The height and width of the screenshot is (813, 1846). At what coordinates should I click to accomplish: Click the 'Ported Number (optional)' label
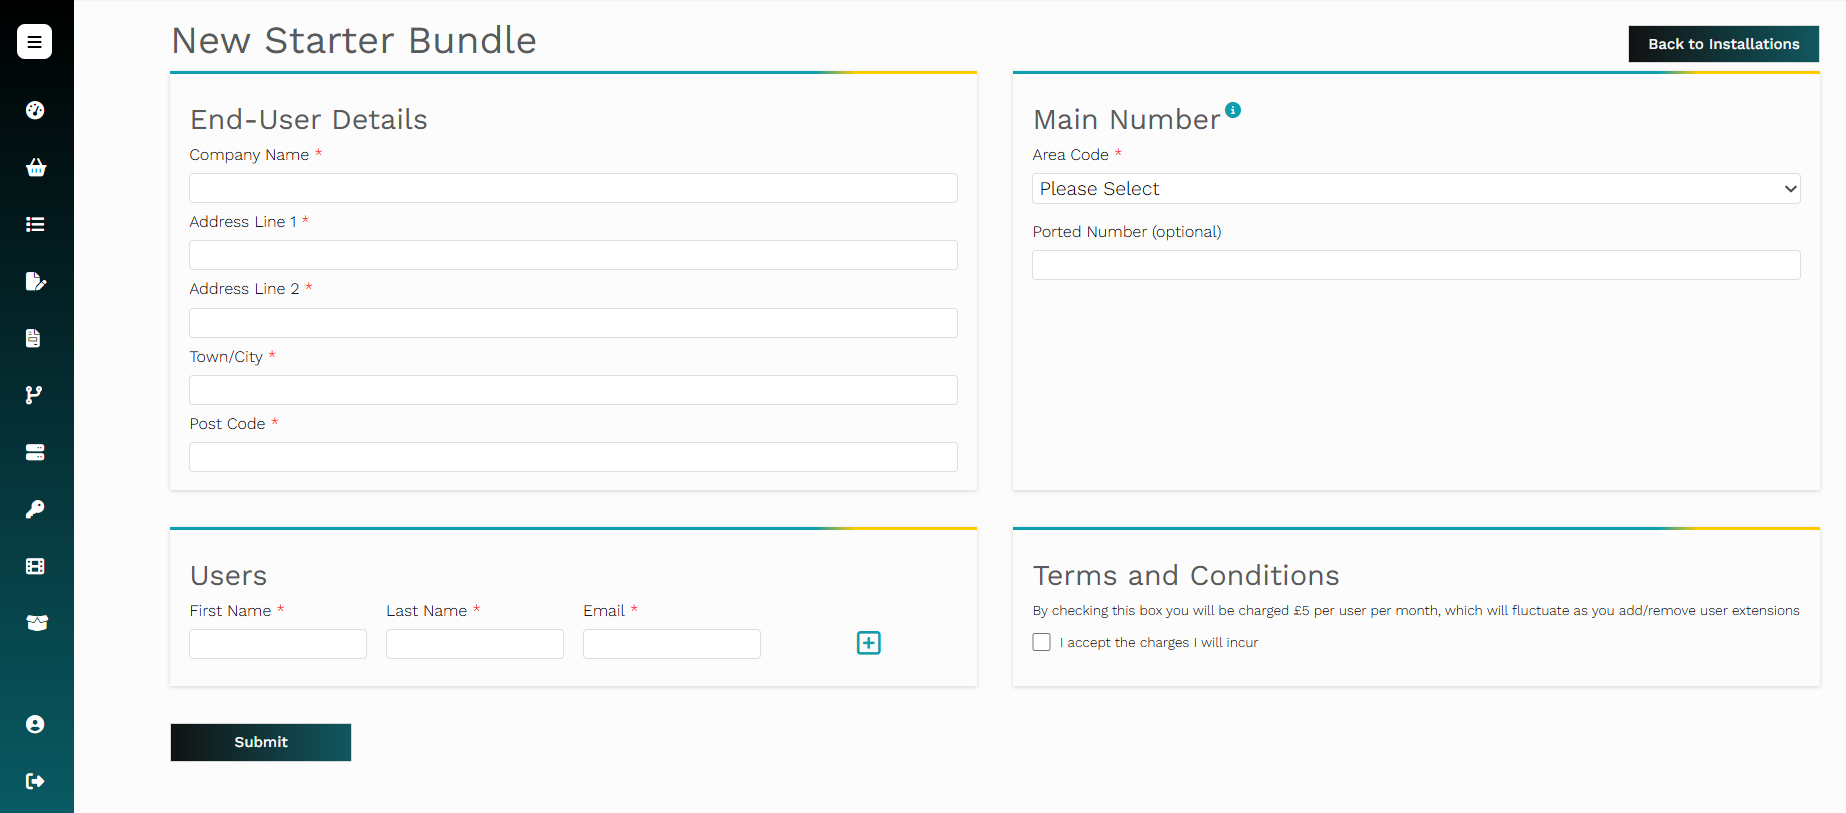[x=1127, y=232]
